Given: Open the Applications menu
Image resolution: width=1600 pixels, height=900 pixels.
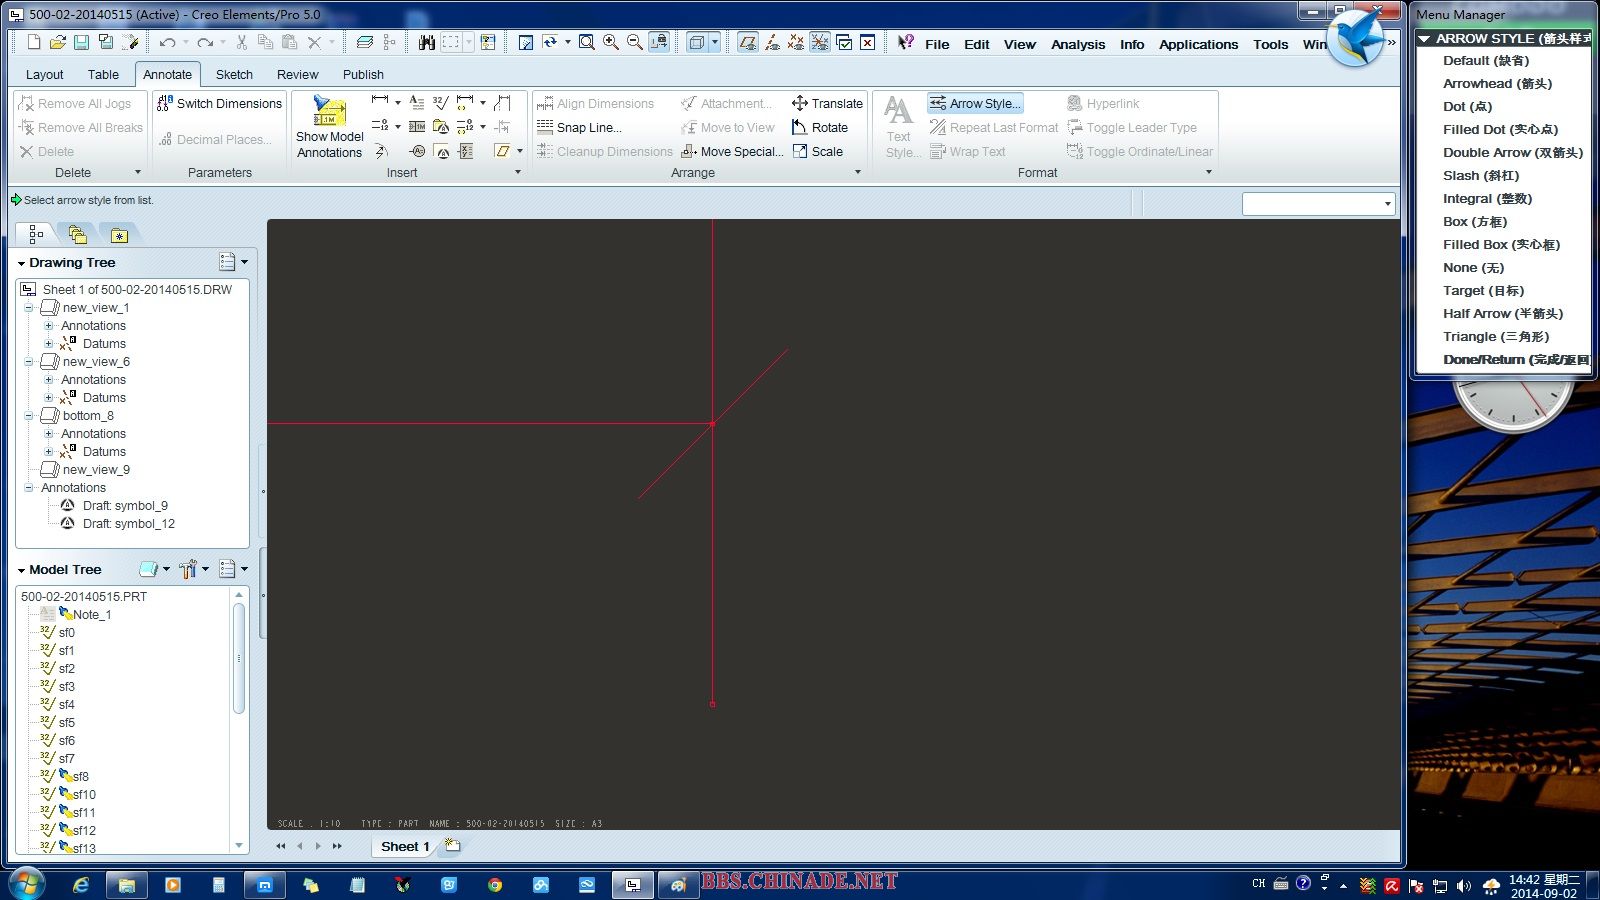Looking at the screenshot, I should [1198, 44].
